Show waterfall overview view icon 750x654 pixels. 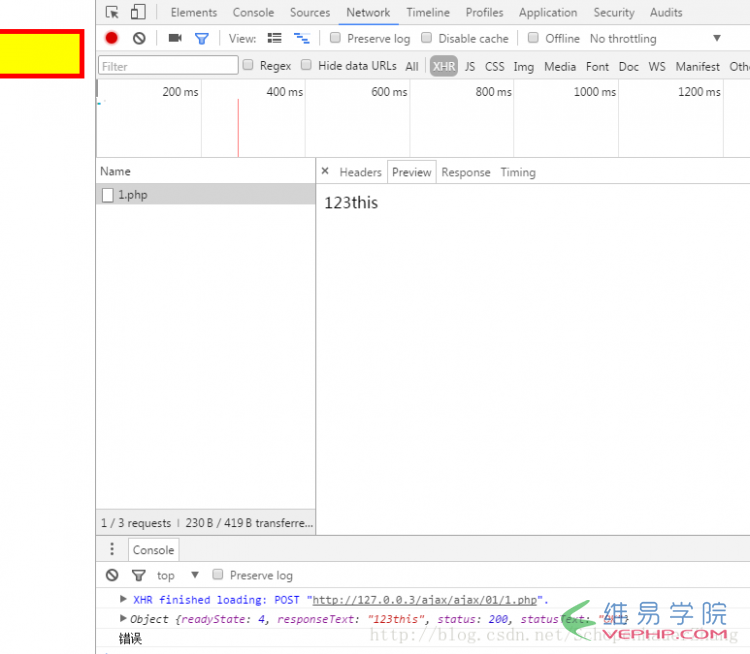(302, 38)
